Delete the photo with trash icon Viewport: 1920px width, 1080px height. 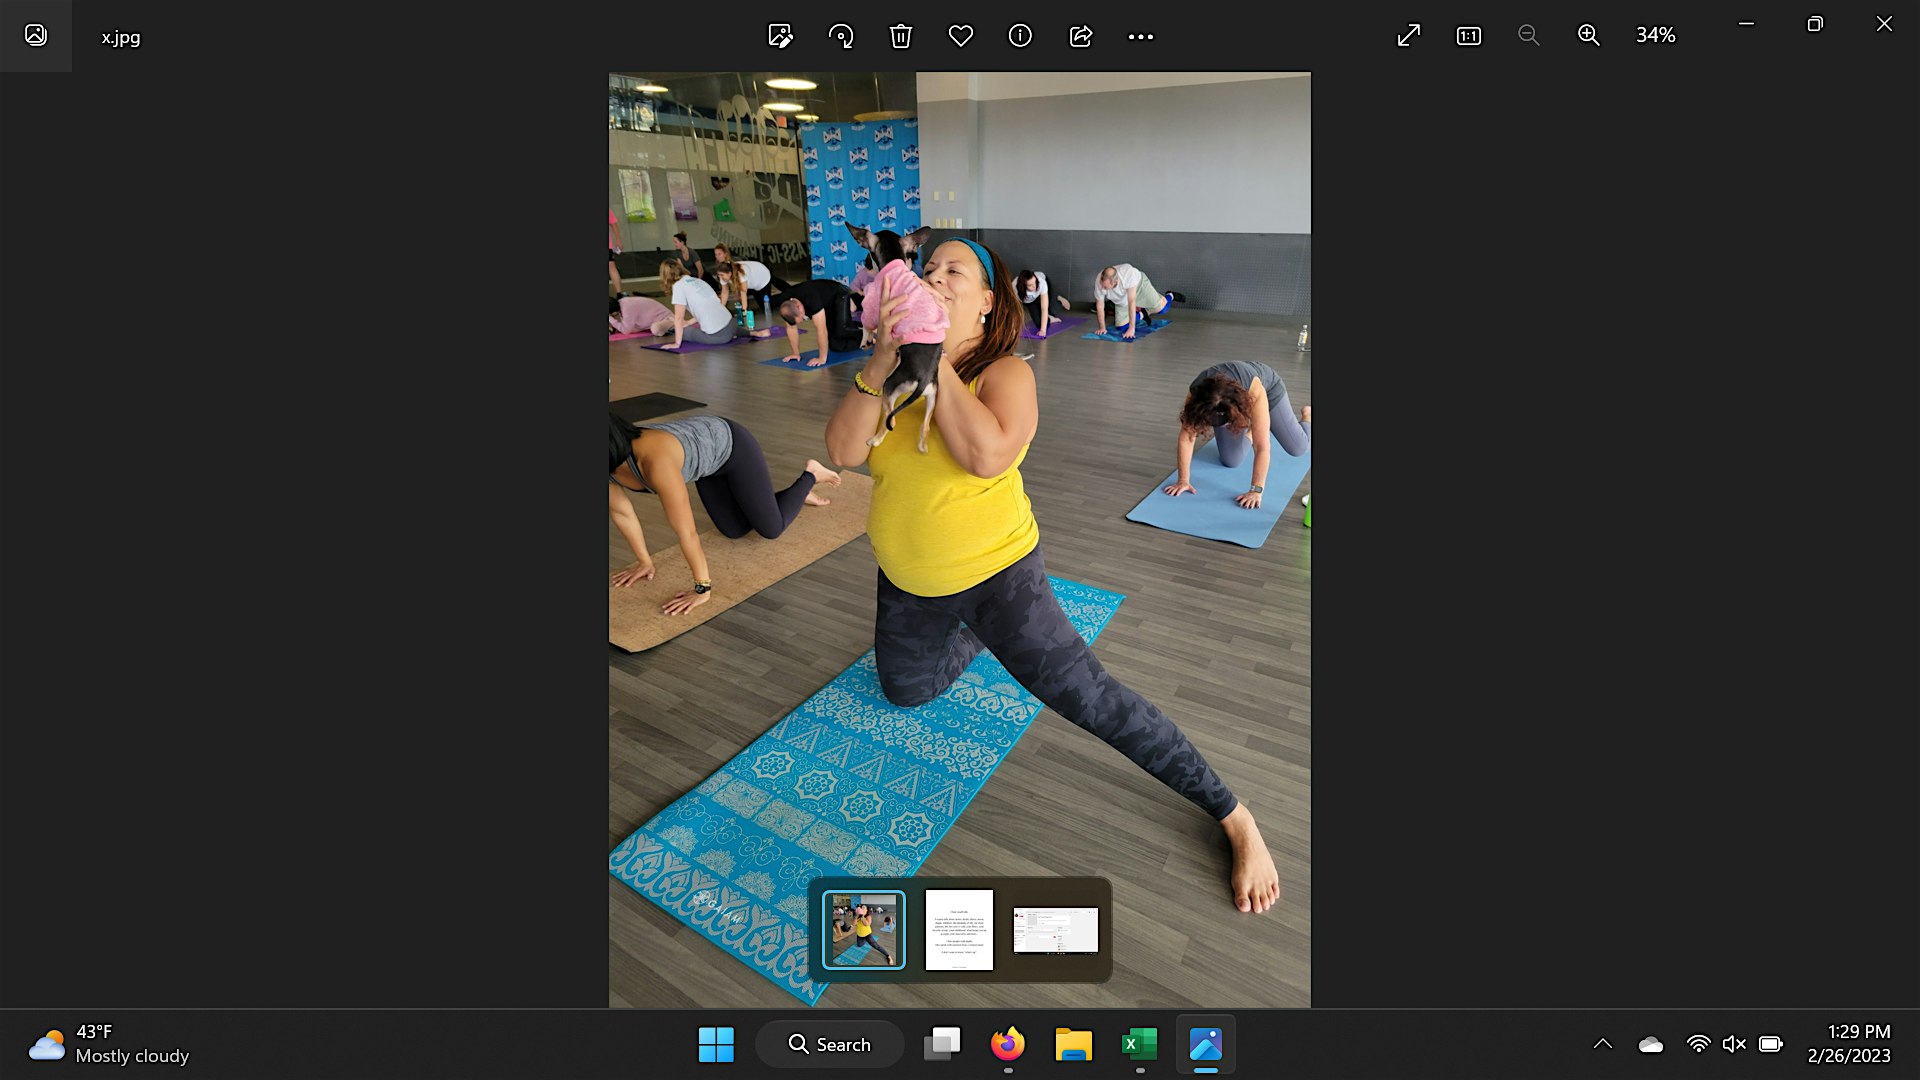tap(900, 36)
